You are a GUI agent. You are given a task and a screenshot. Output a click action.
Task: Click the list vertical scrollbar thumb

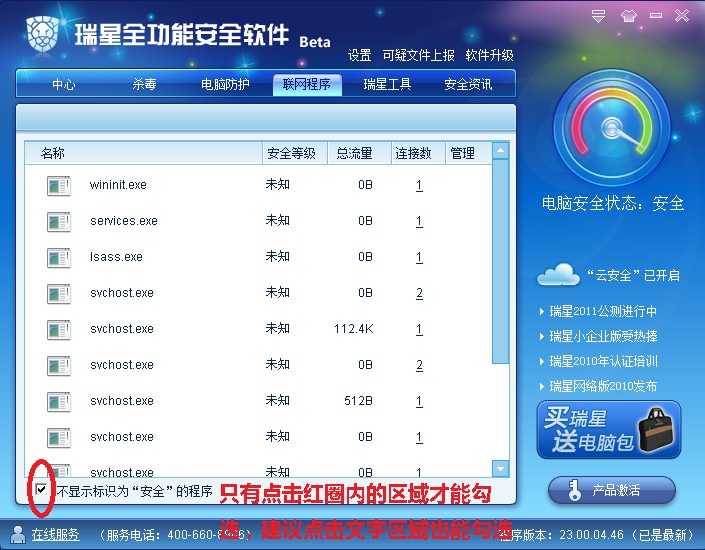pyautogui.click(x=500, y=261)
